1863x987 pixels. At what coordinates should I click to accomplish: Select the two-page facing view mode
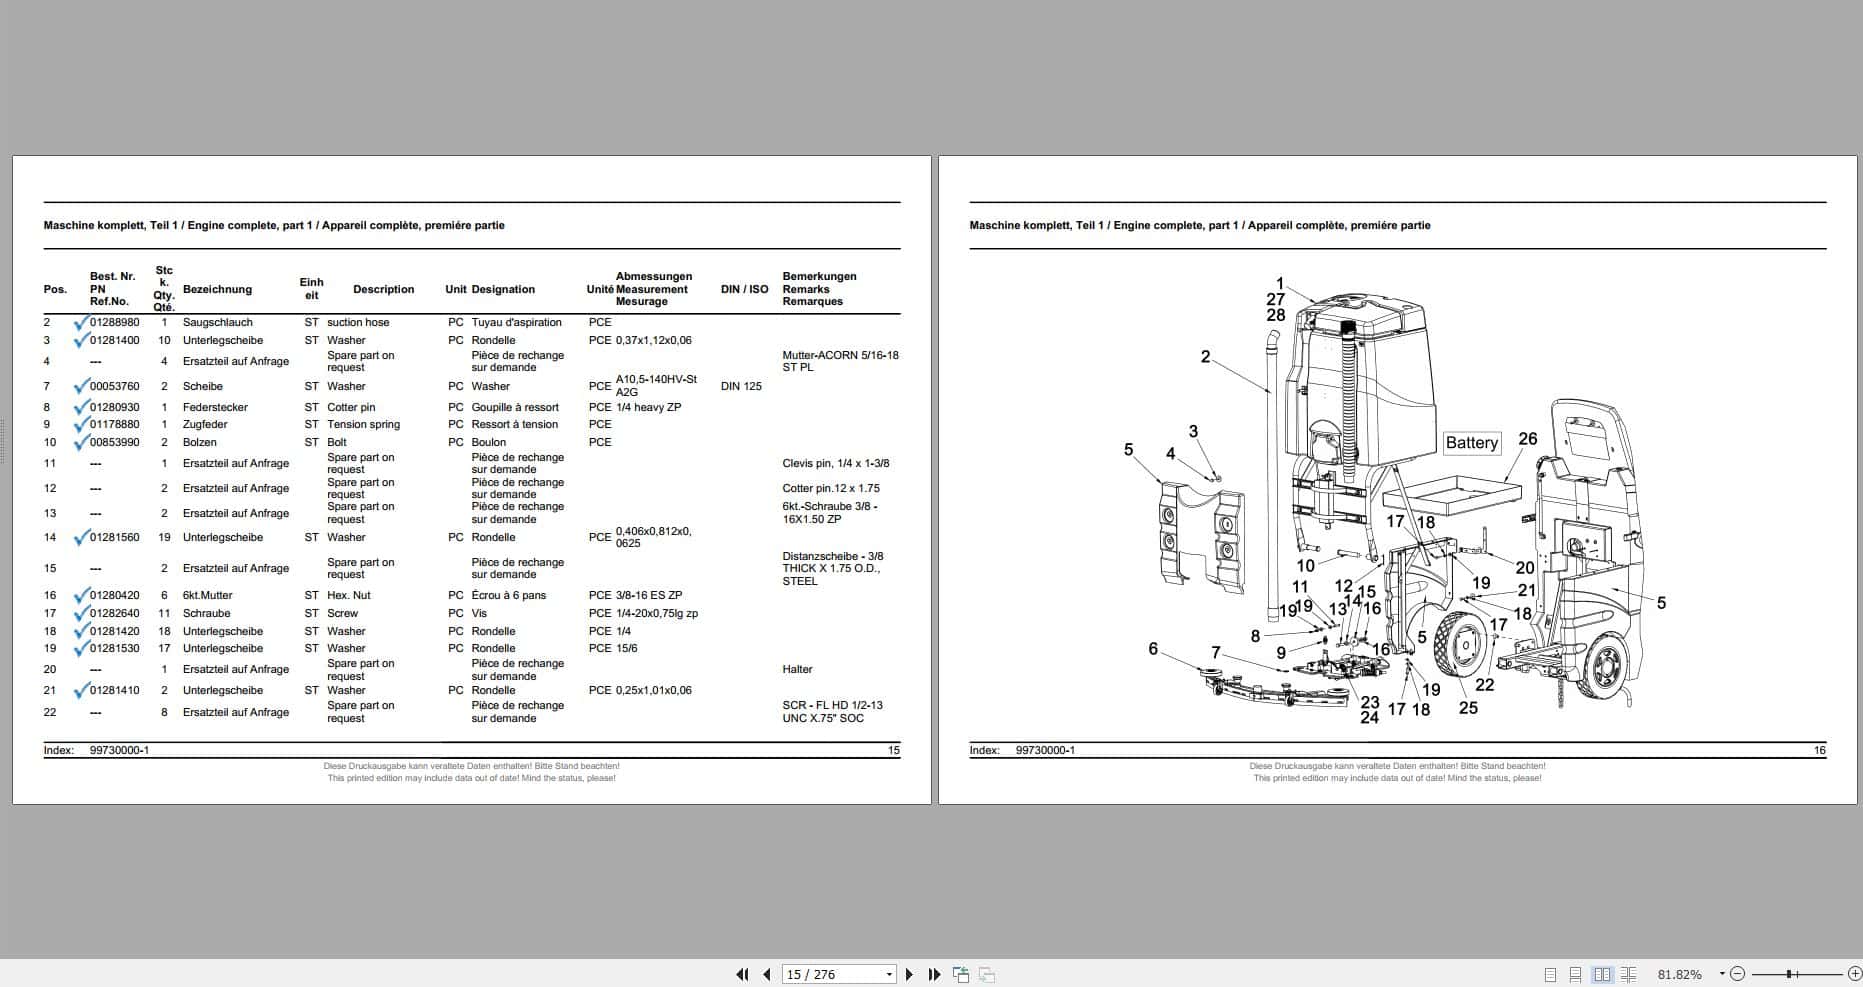tap(1601, 973)
